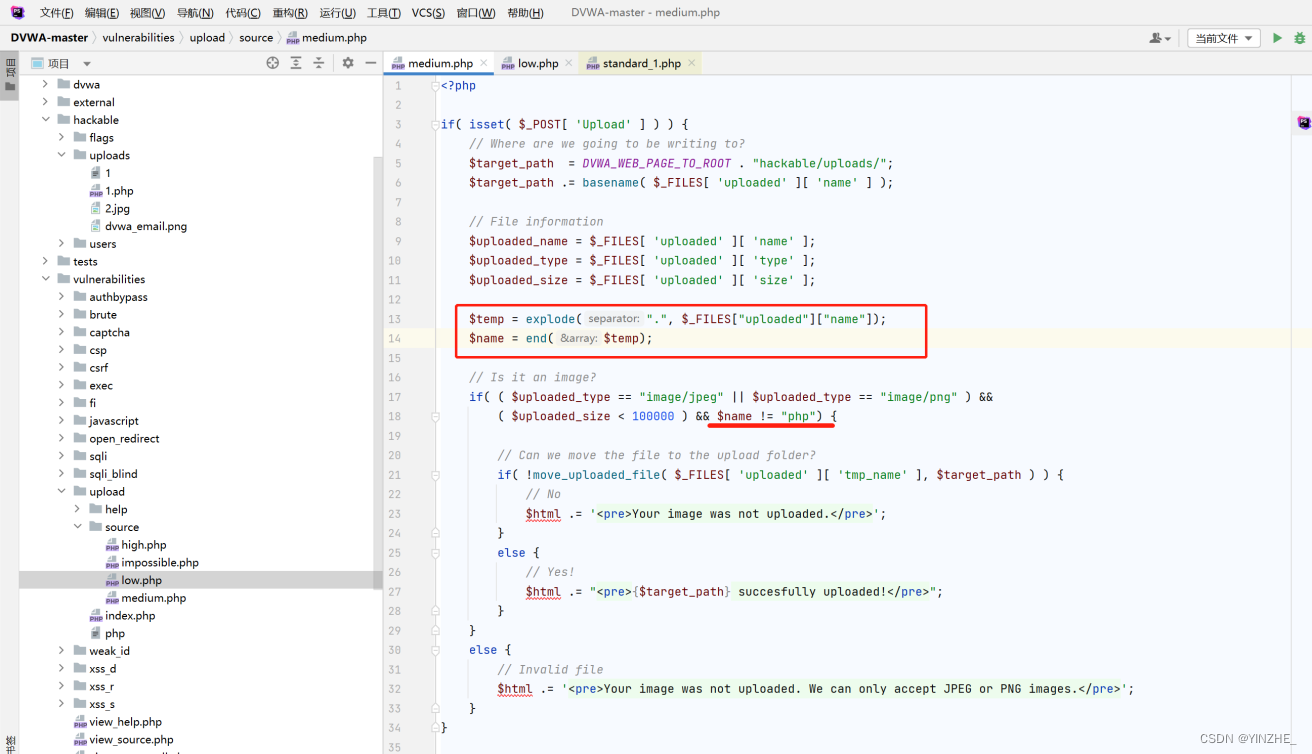Close the low.php editor tab
The image size is (1312, 754).
pyautogui.click(x=569, y=63)
